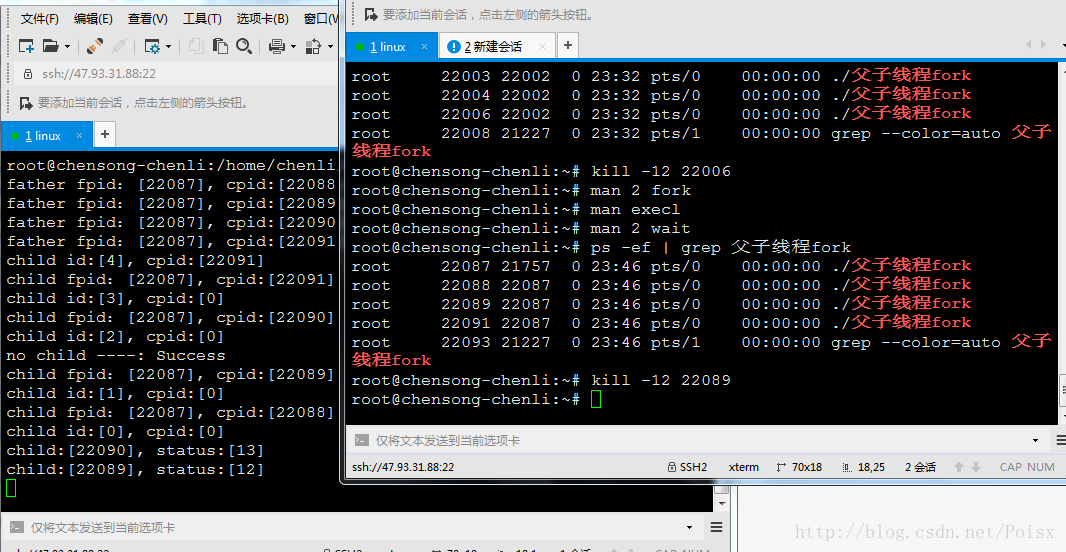
Task: Click the Find magnifier icon in the toolbar
Action: pos(243,46)
